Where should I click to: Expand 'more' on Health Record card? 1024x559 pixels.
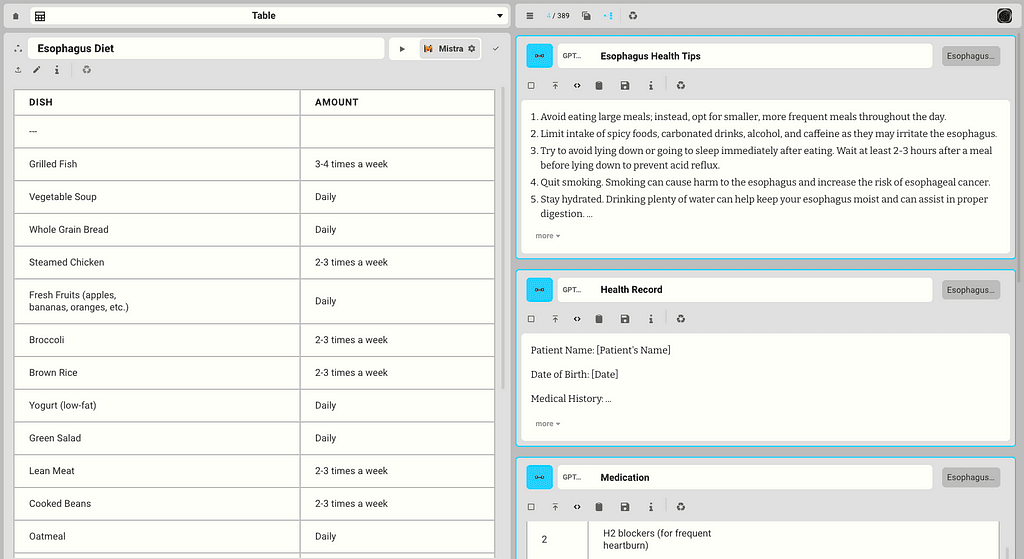click(x=547, y=424)
